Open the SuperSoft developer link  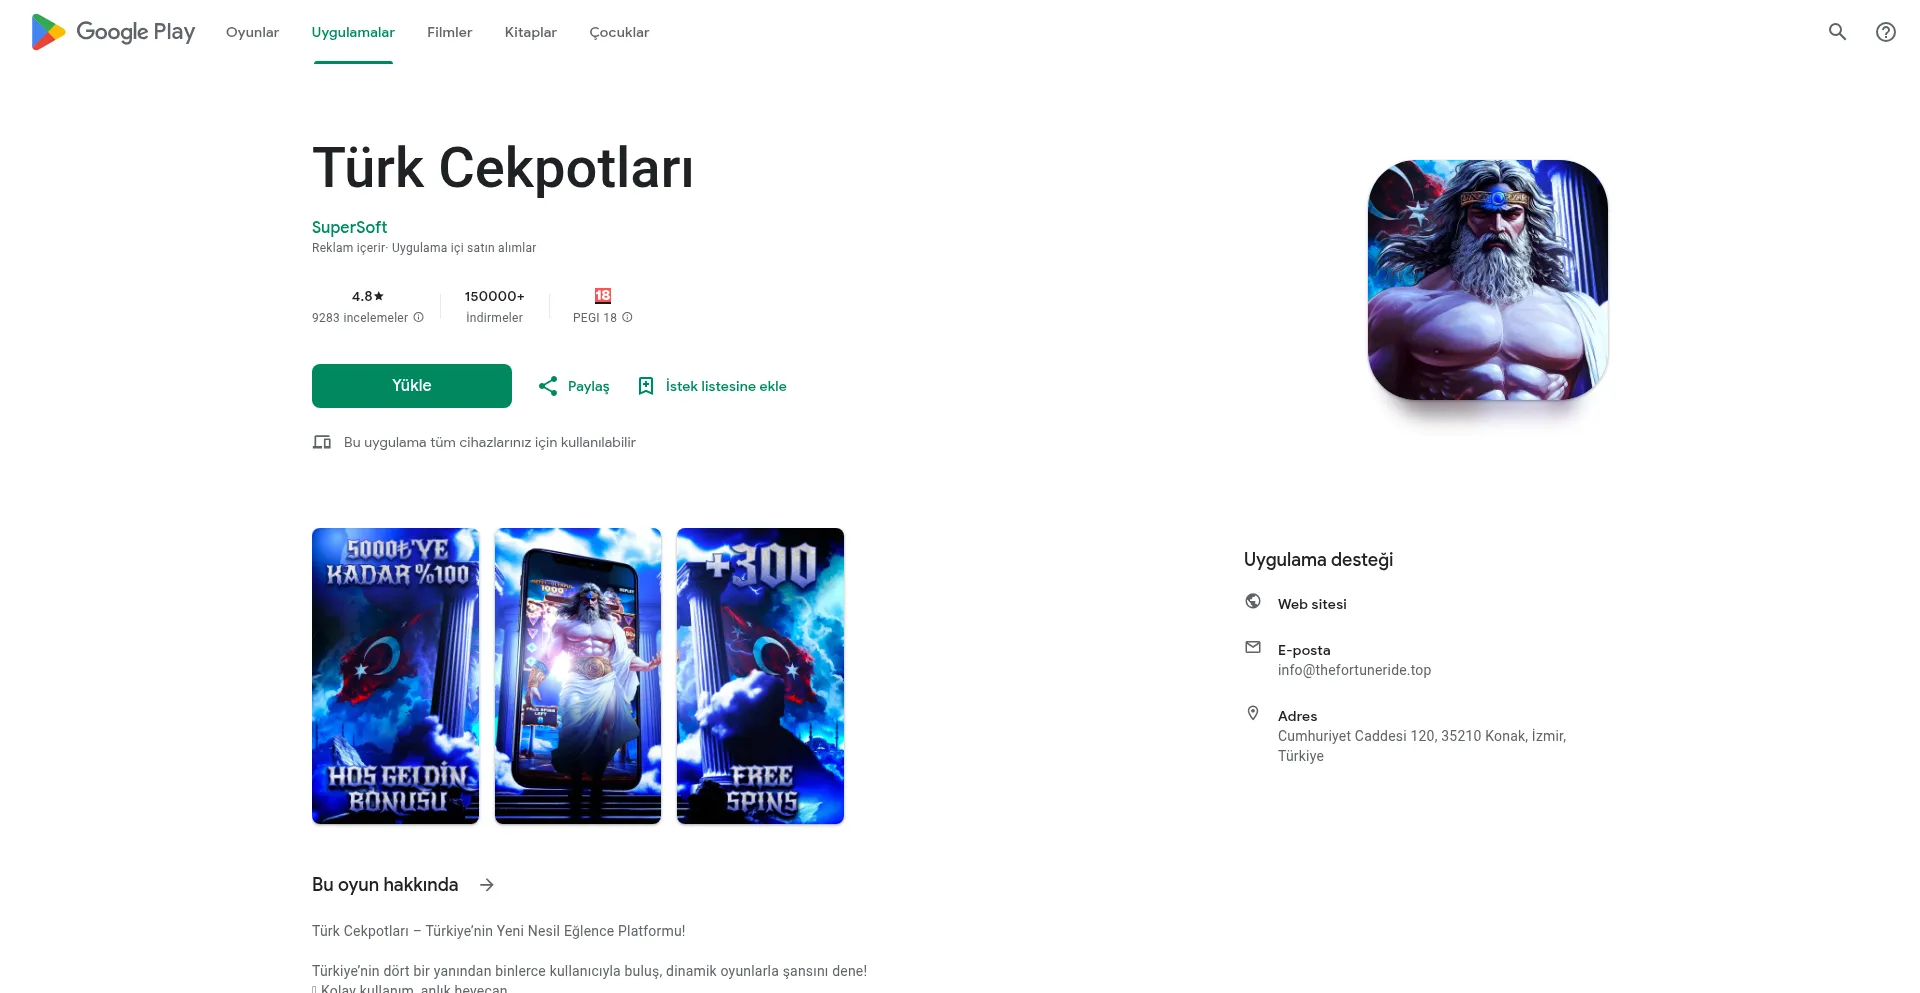349,227
